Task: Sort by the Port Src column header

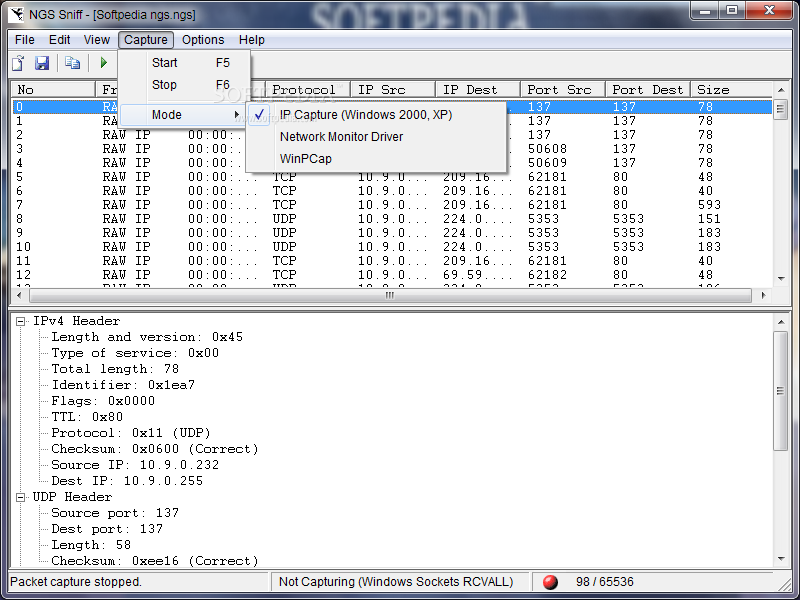Action: [x=563, y=90]
